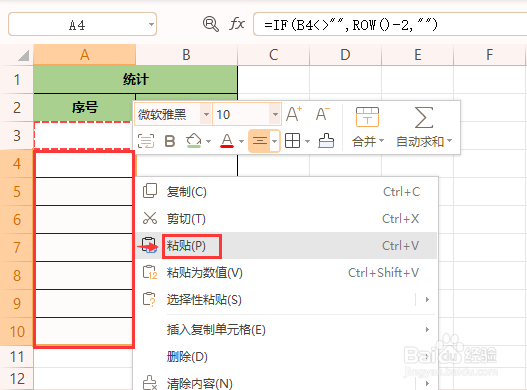Click the AutoSum sigma icon

(424, 117)
